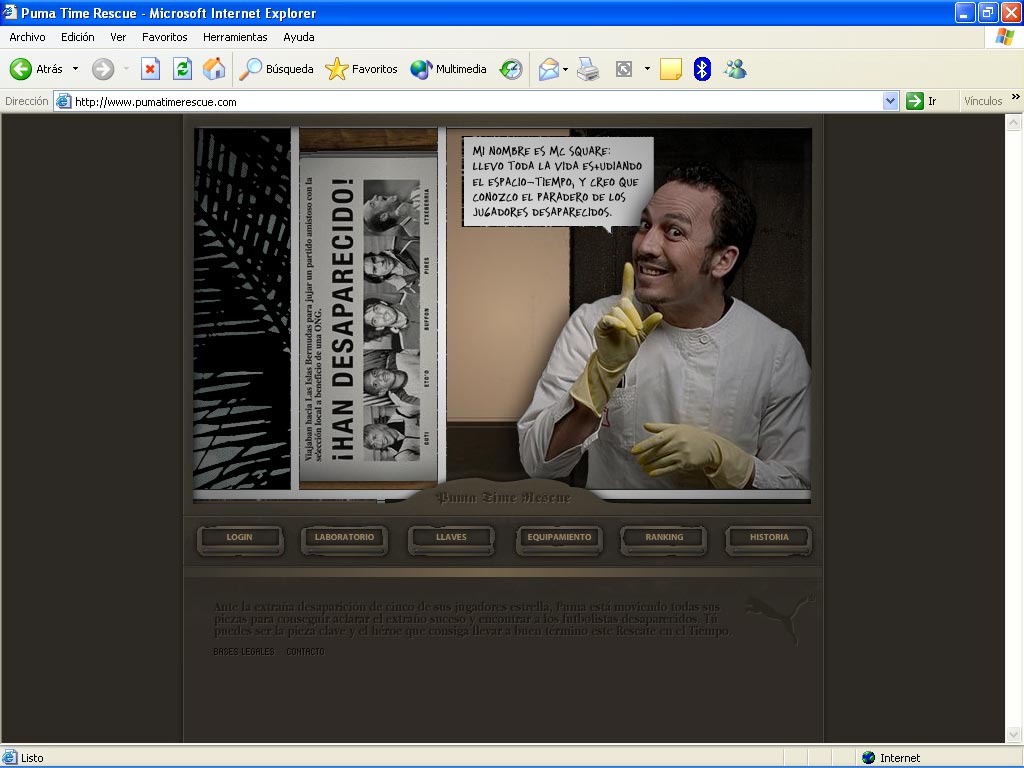The height and width of the screenshot is (768, 1024).
Task: Open the BASES LEGALES link
Action: click(x=244, y=652)
